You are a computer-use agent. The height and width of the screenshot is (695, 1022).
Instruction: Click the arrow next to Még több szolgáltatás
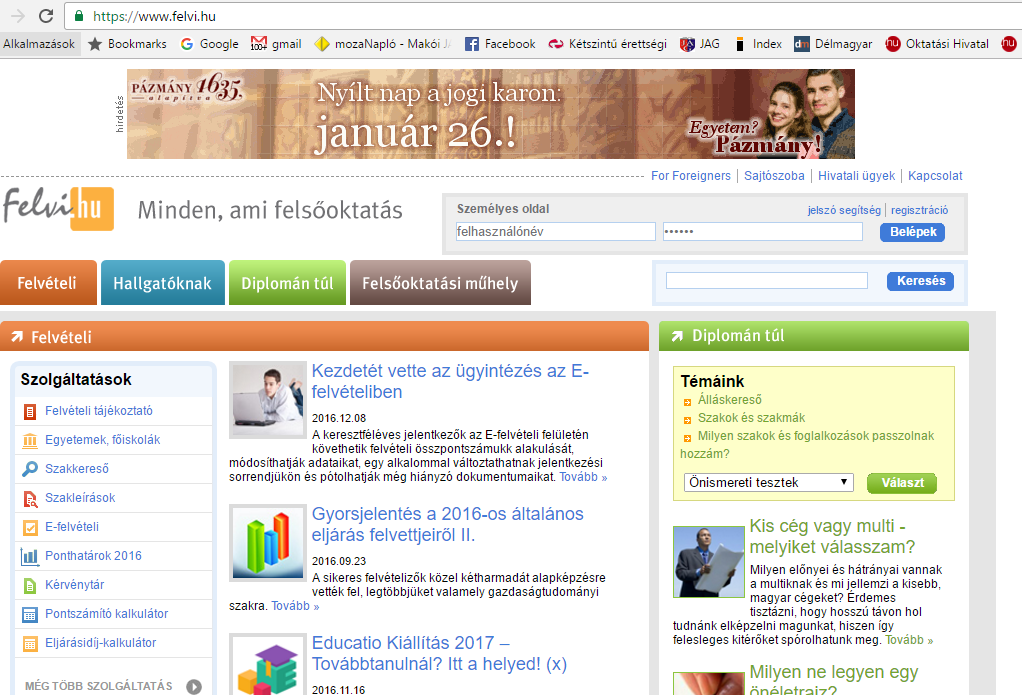tap(194, 687)
